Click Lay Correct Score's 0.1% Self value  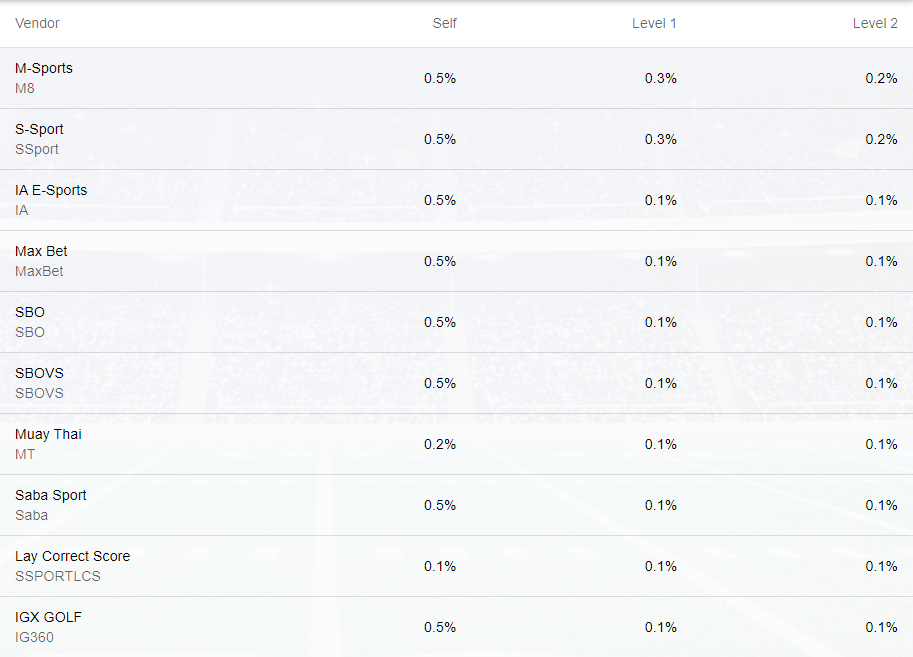[440, 566]
